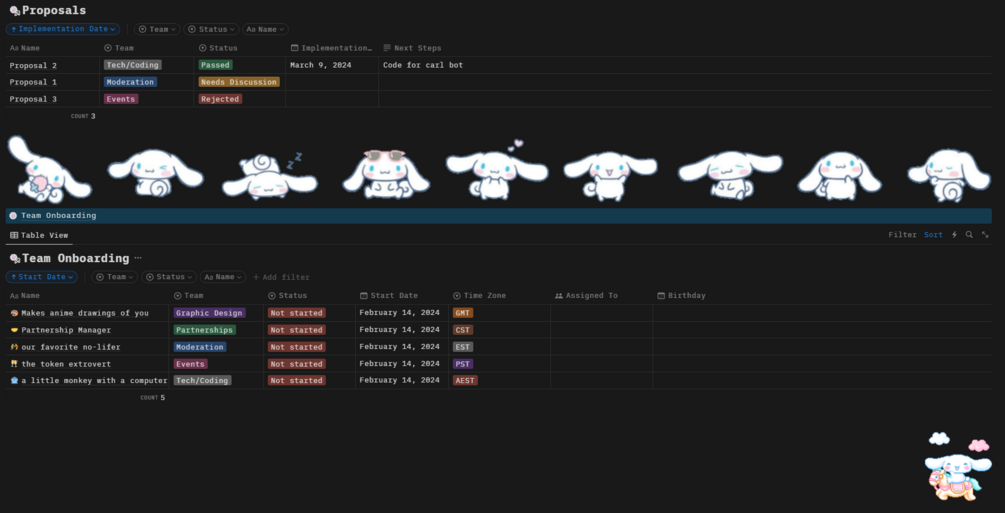Click the EST time zone tag
1005x513 pixels.
point(463,347)
